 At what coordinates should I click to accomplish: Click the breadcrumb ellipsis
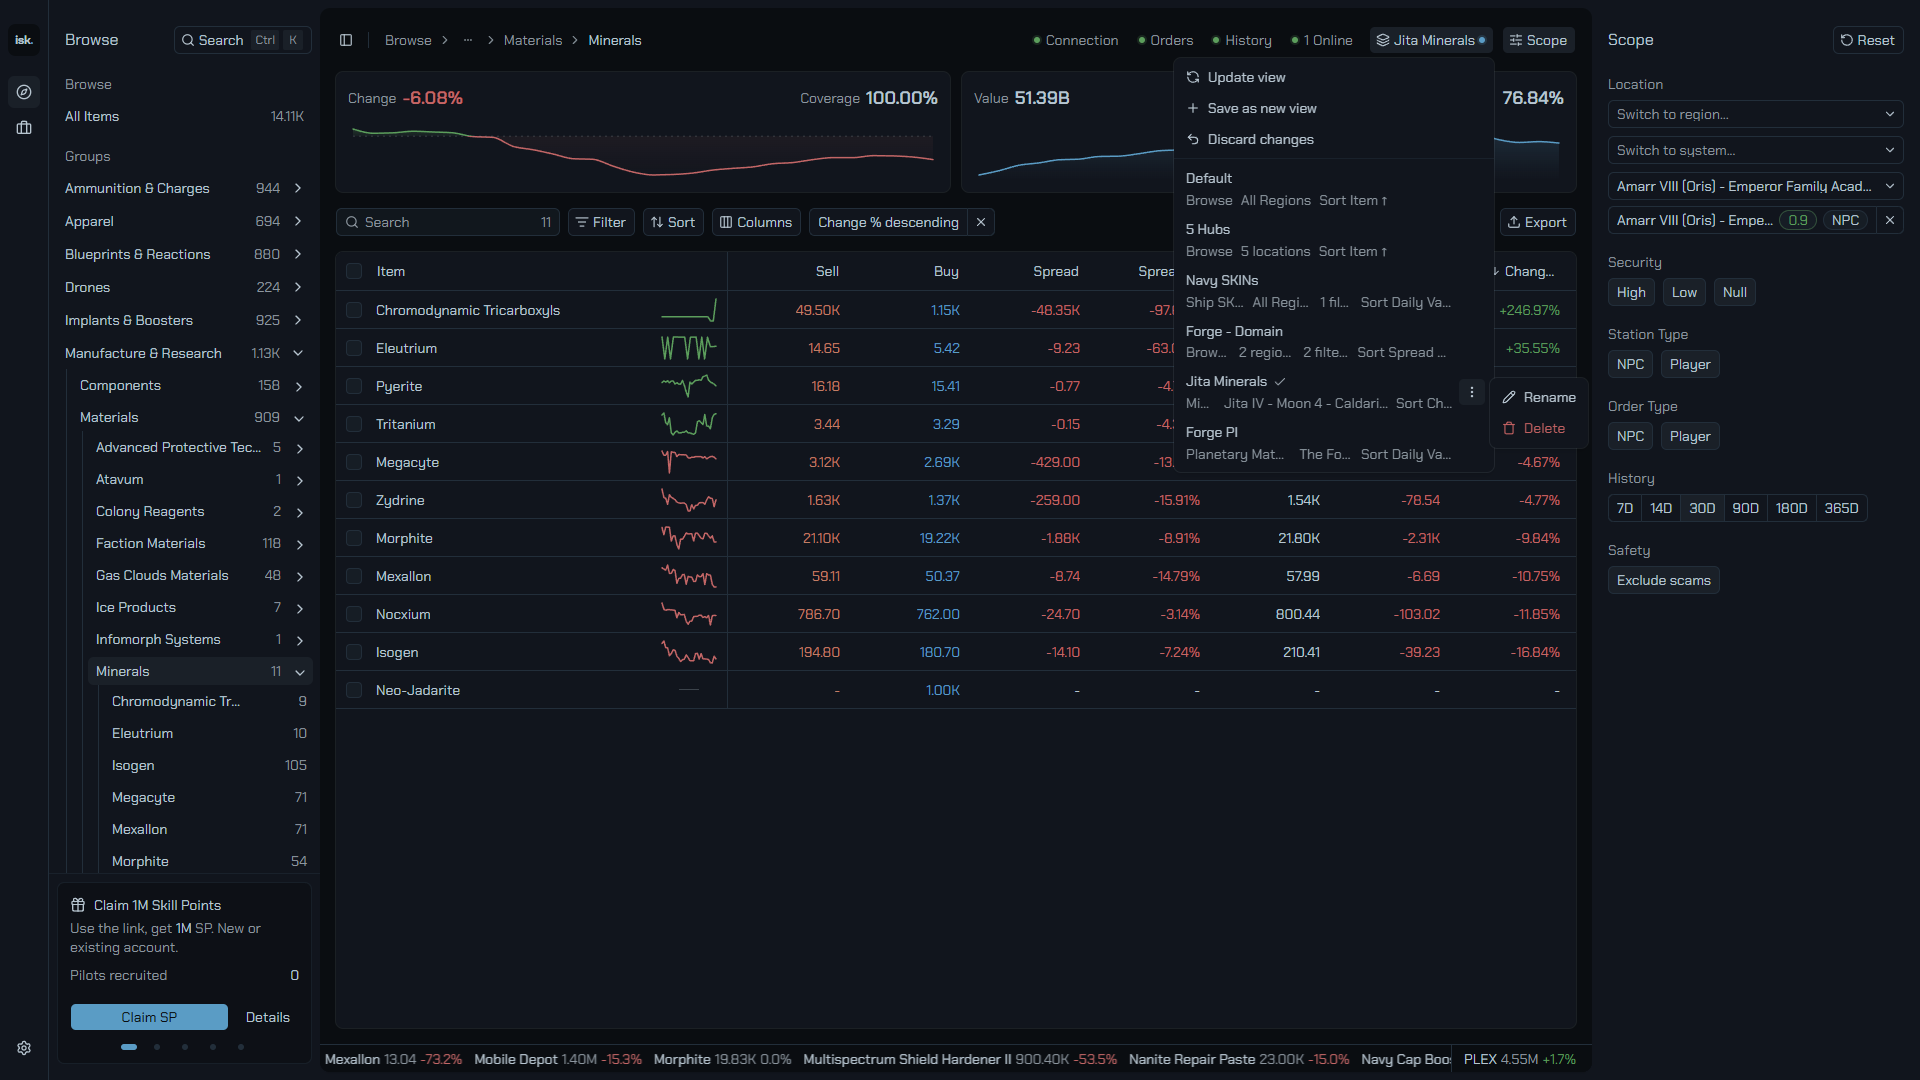(x=468, y=40)
